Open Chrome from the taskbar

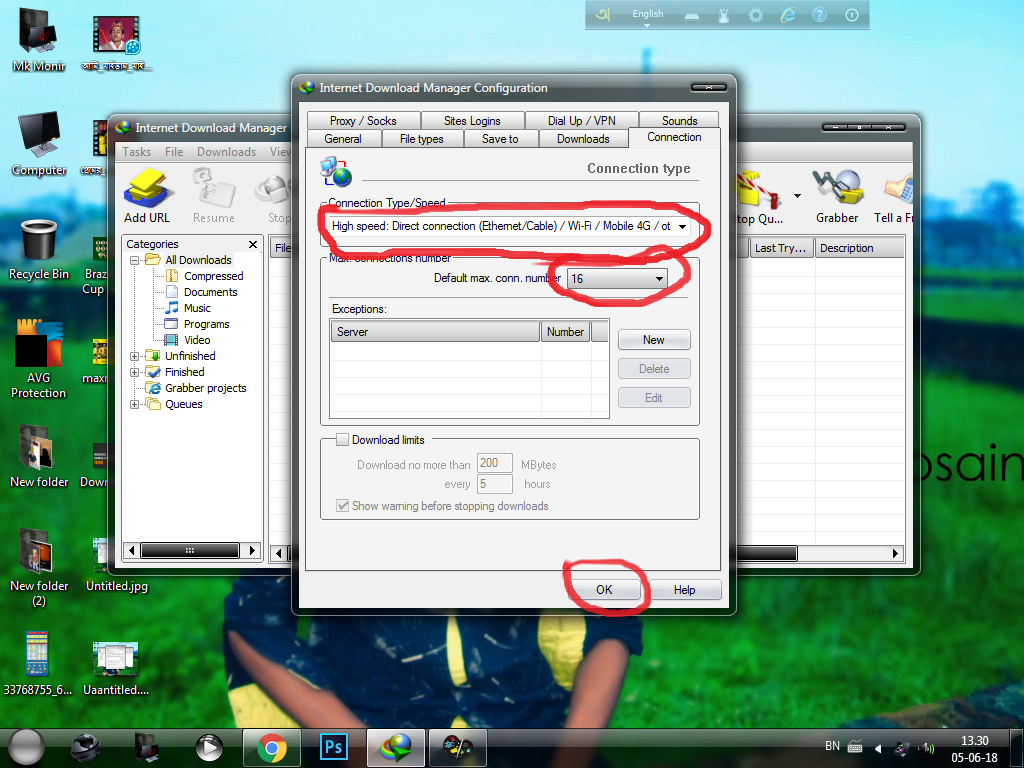(x=272, y=748)
